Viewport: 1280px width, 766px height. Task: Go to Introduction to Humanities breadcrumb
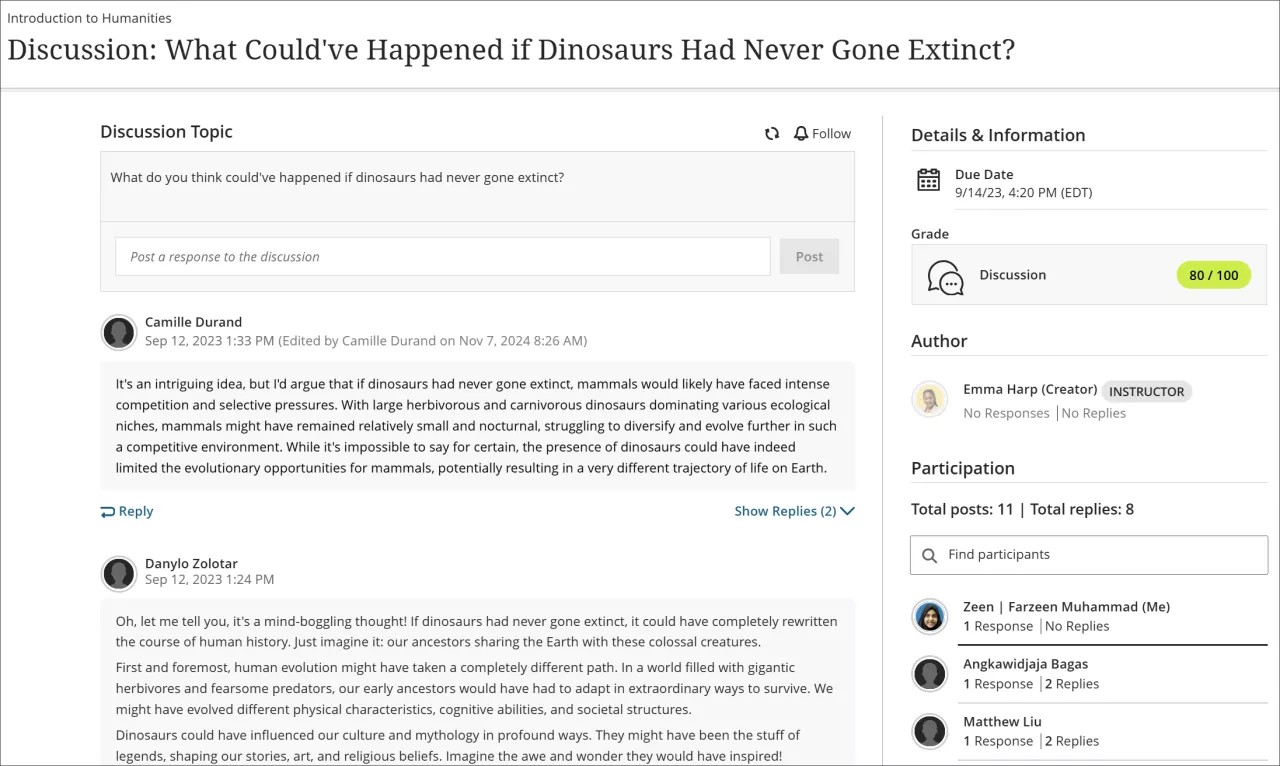pos(89,17)
